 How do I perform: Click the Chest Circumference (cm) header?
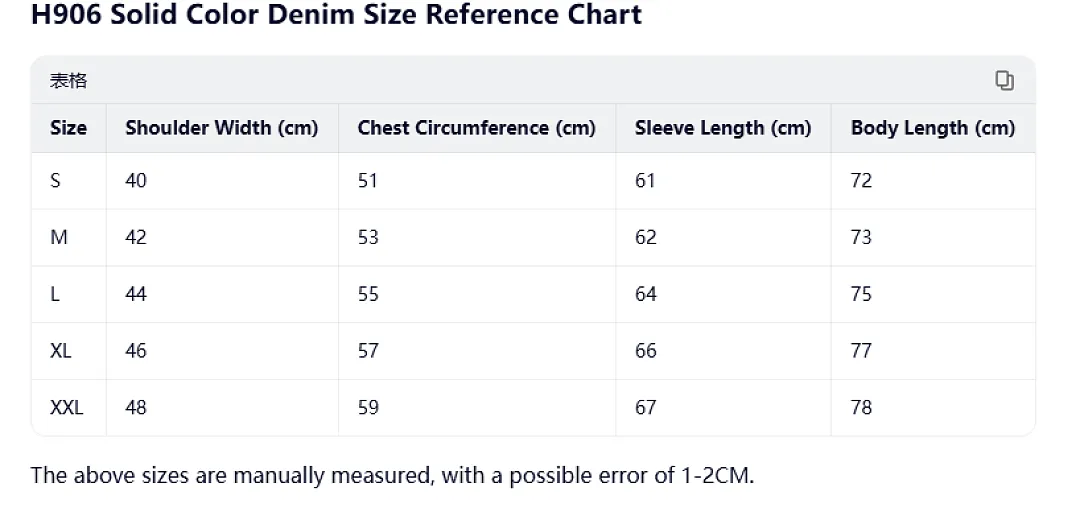point(477,128)
